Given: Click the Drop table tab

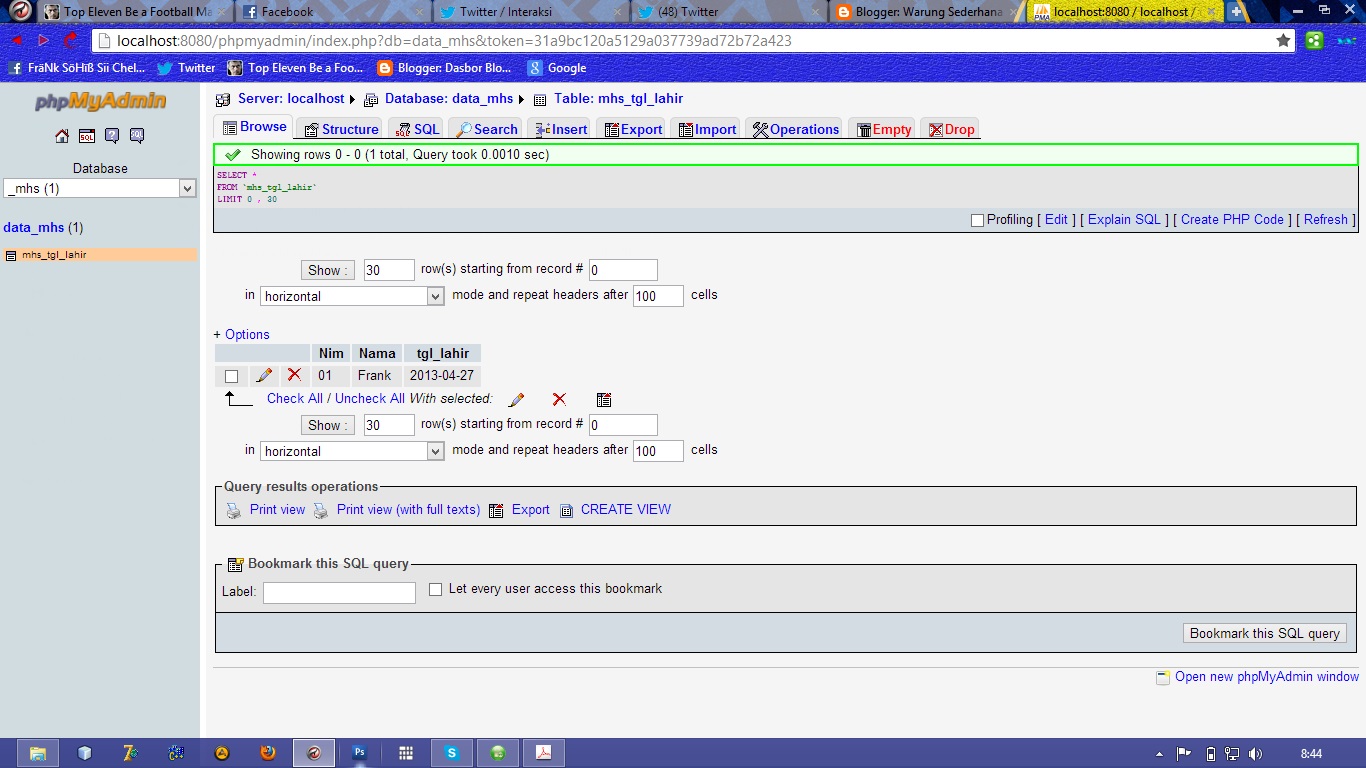Looking at the screenshot, I should tap(951, 129).
